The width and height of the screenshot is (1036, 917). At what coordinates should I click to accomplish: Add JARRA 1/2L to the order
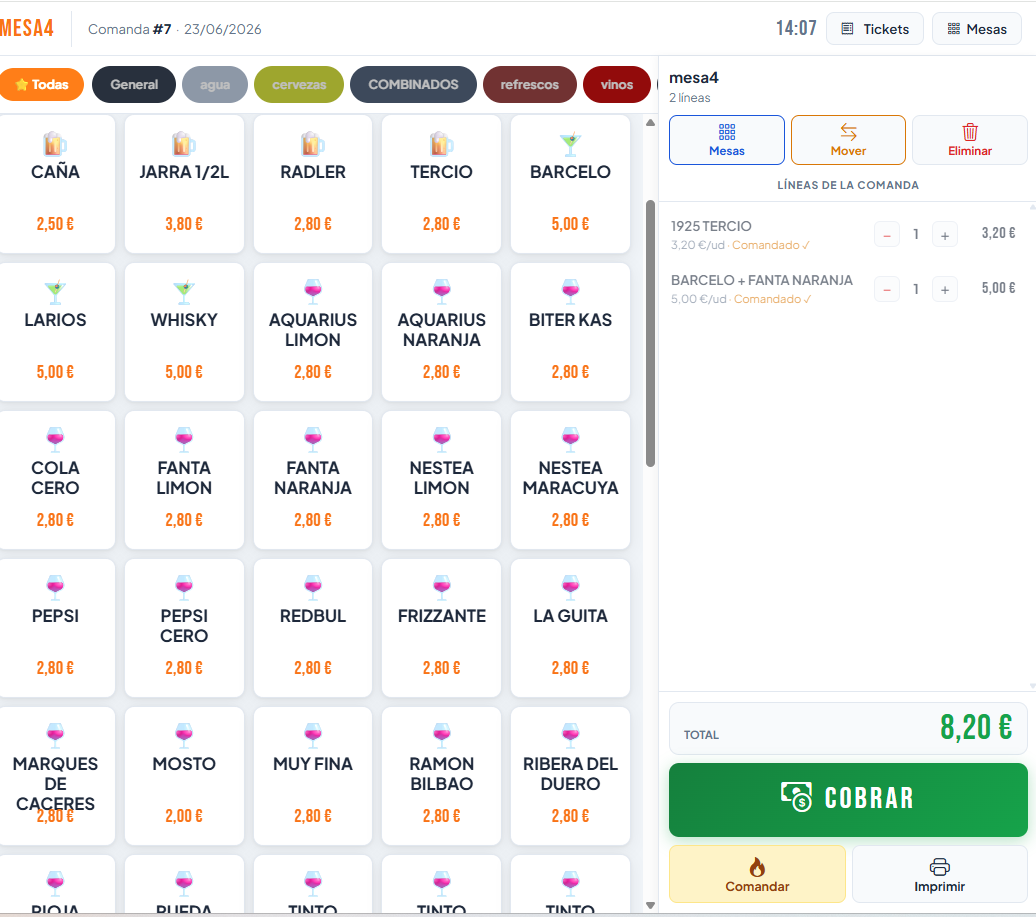pos(184,184)
